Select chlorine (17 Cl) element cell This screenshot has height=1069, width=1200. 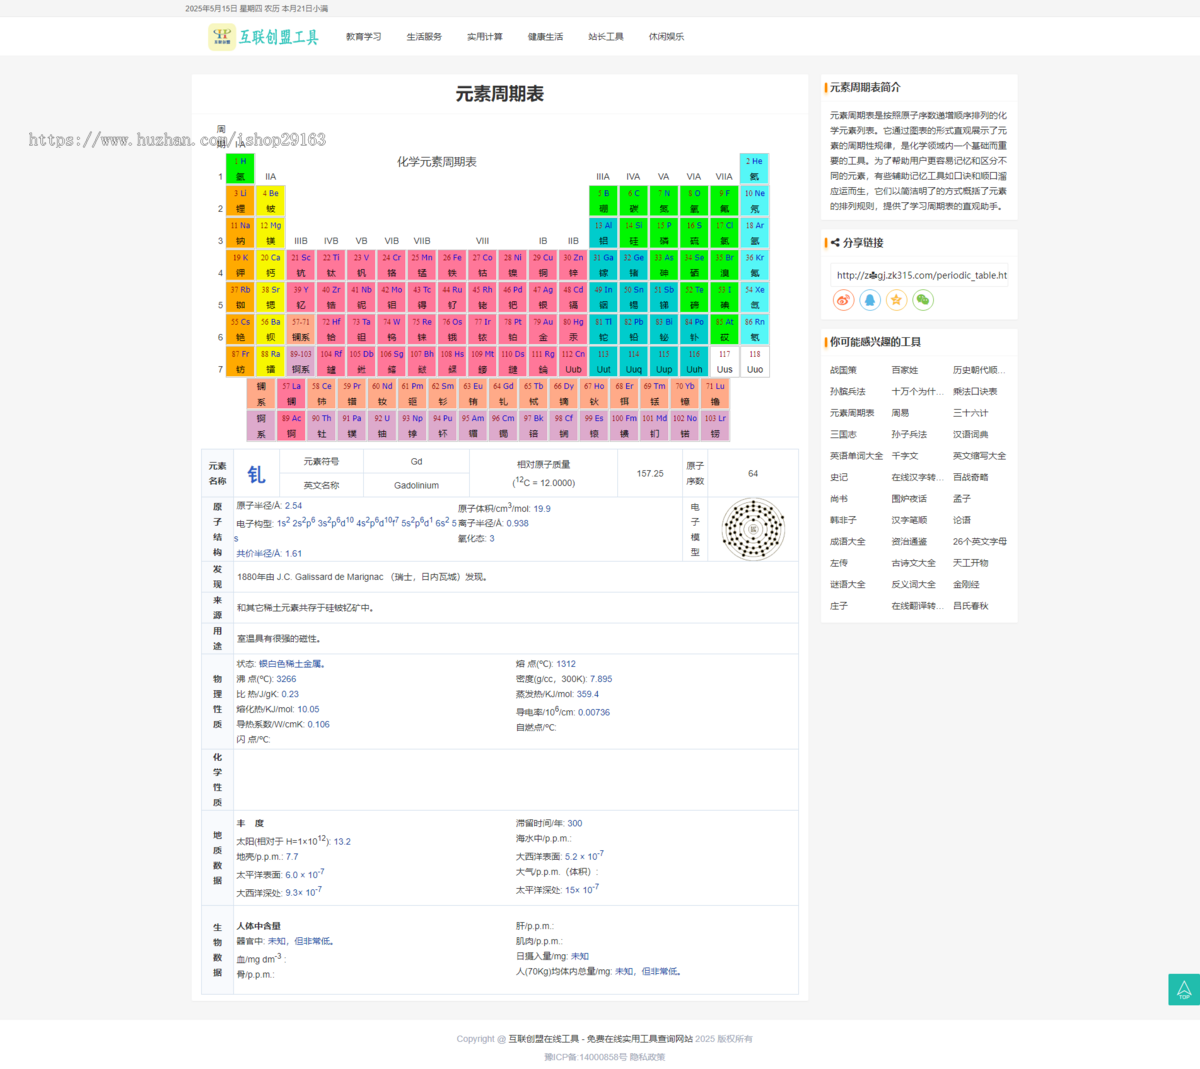pyautogui.click(x=724, y=232)
